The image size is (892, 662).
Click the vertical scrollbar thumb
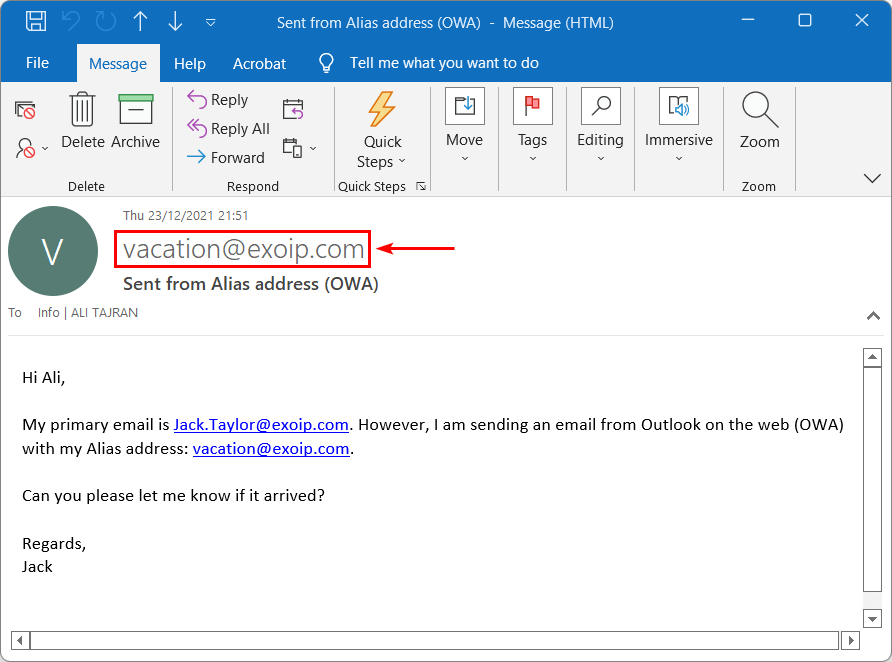click(x=872, y=480)
